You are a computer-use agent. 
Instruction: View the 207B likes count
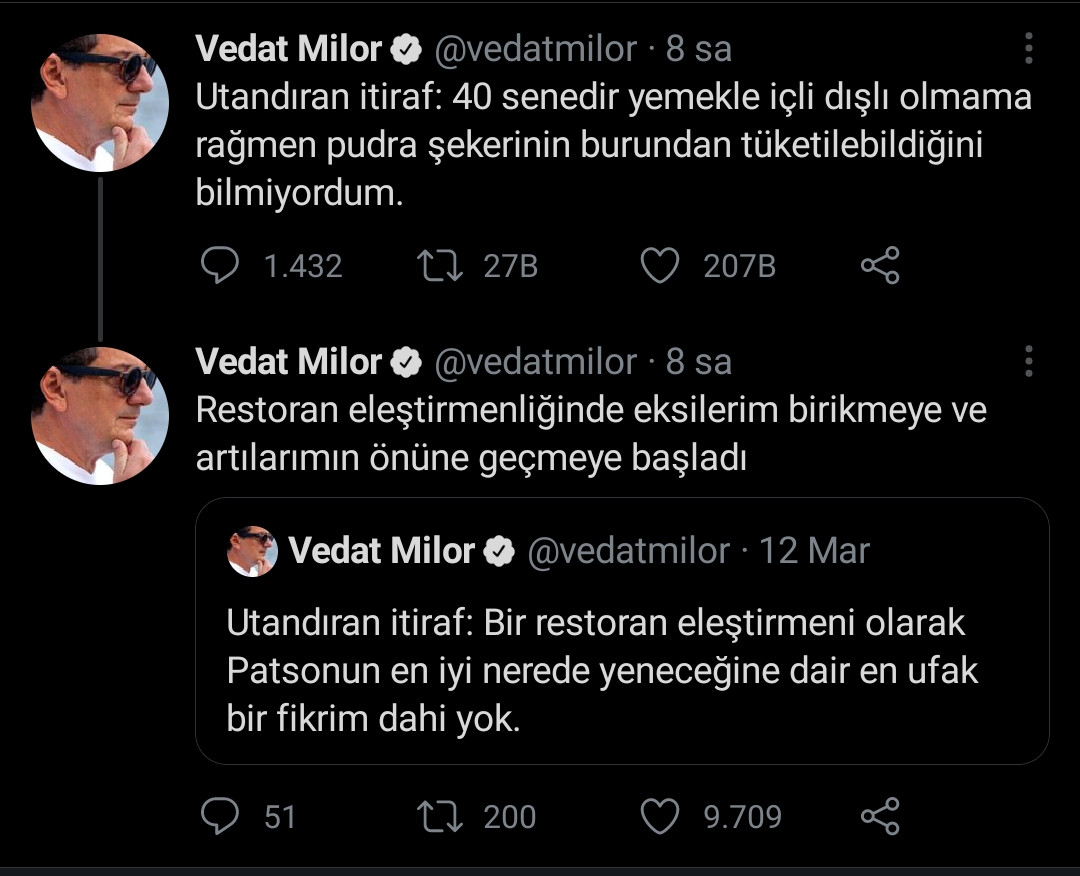click(739, 265)
